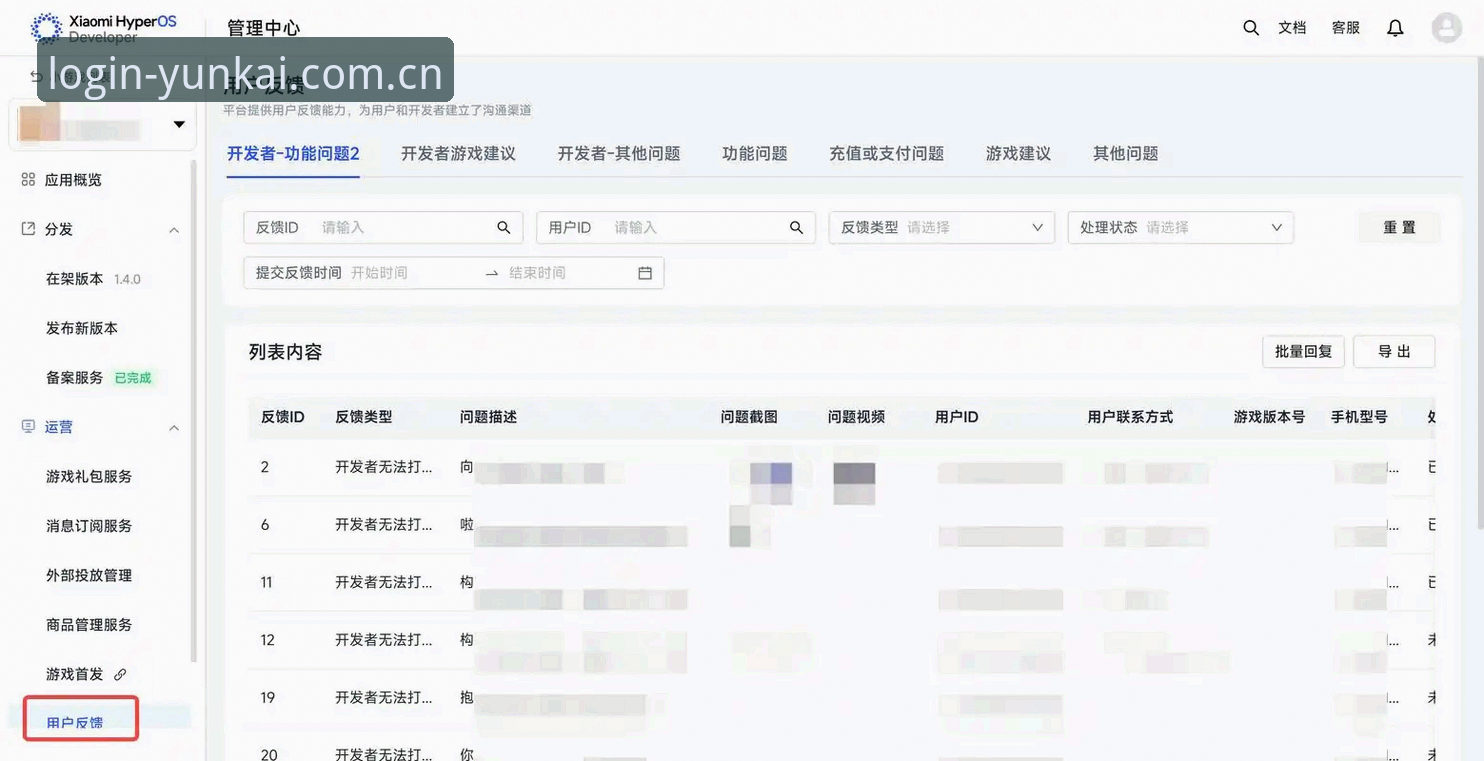Open the app selector dropdown arrow

[180, 125]
